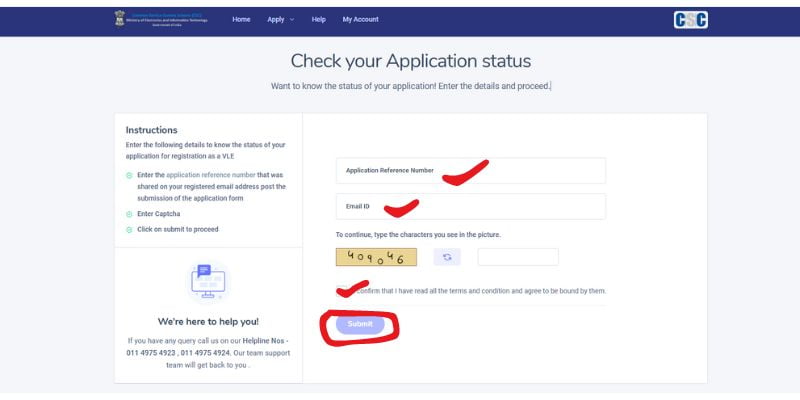Click the 'Check your Application status' heading
The width and height of the screenshot is (800, 400).
(411, 61)
